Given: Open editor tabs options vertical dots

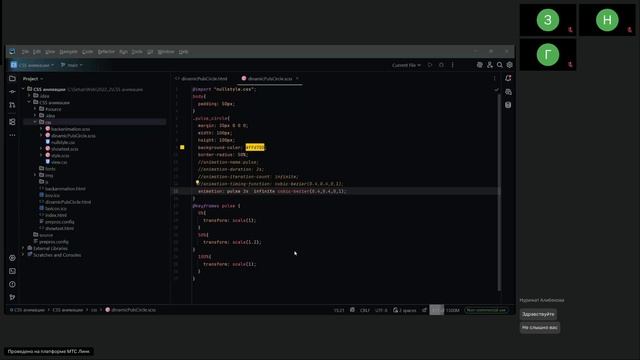Looking at the screenshot, I should 494,78.
